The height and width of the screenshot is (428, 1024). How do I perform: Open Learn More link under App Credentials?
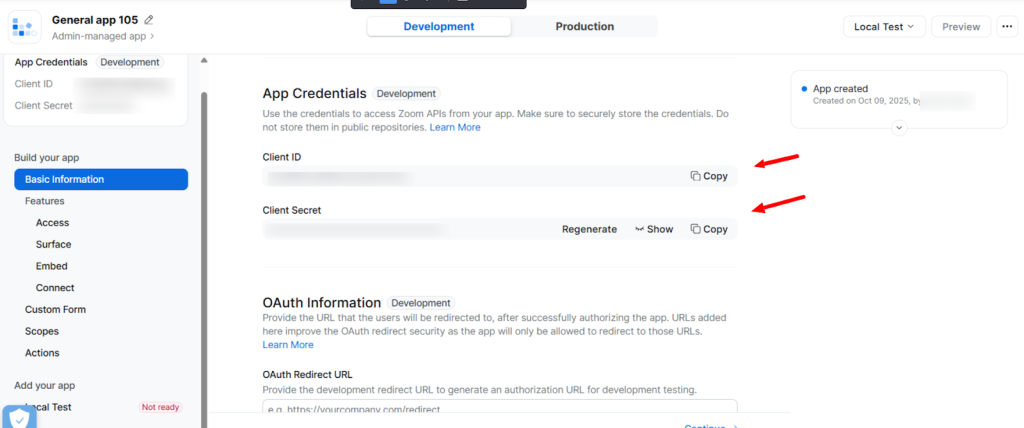click(455, 127)
